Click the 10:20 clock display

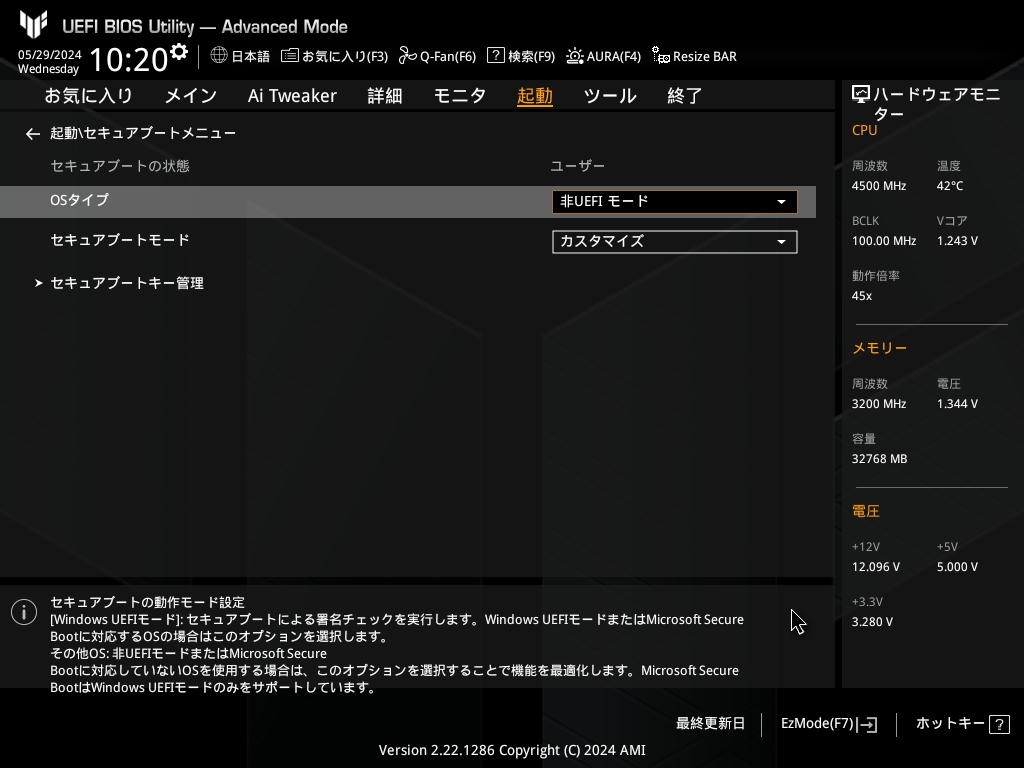pyautogui.click(x=129, y=59)
